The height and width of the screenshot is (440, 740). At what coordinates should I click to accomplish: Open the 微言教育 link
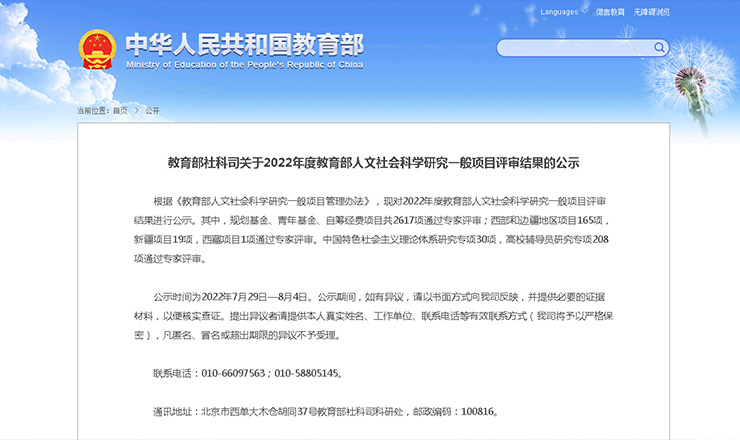610,12
